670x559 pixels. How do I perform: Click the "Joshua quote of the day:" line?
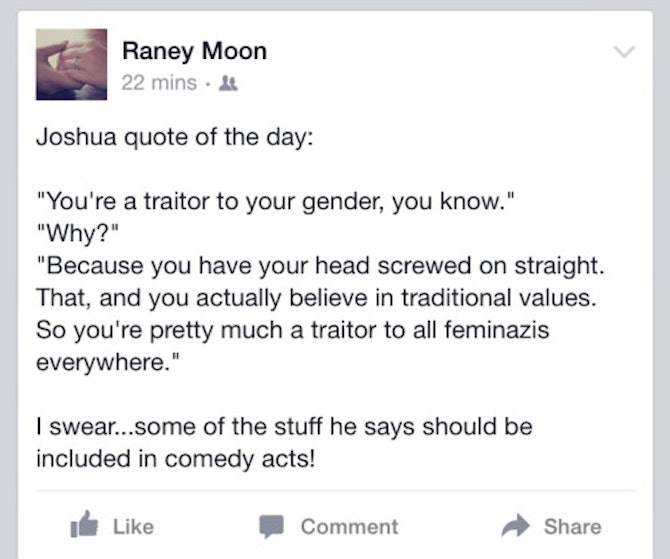pyautogui.click(x=174, y=138)
